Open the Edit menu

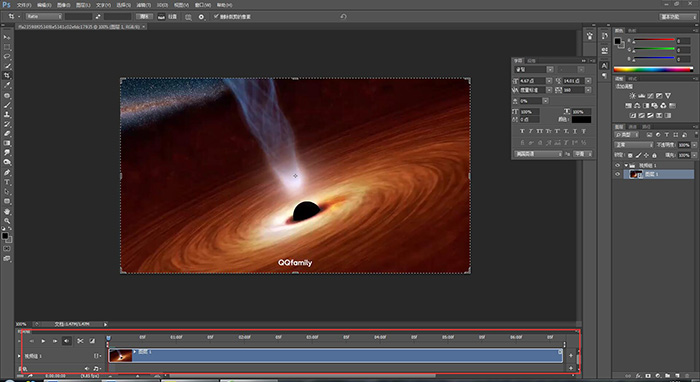(x=44, y=5)
